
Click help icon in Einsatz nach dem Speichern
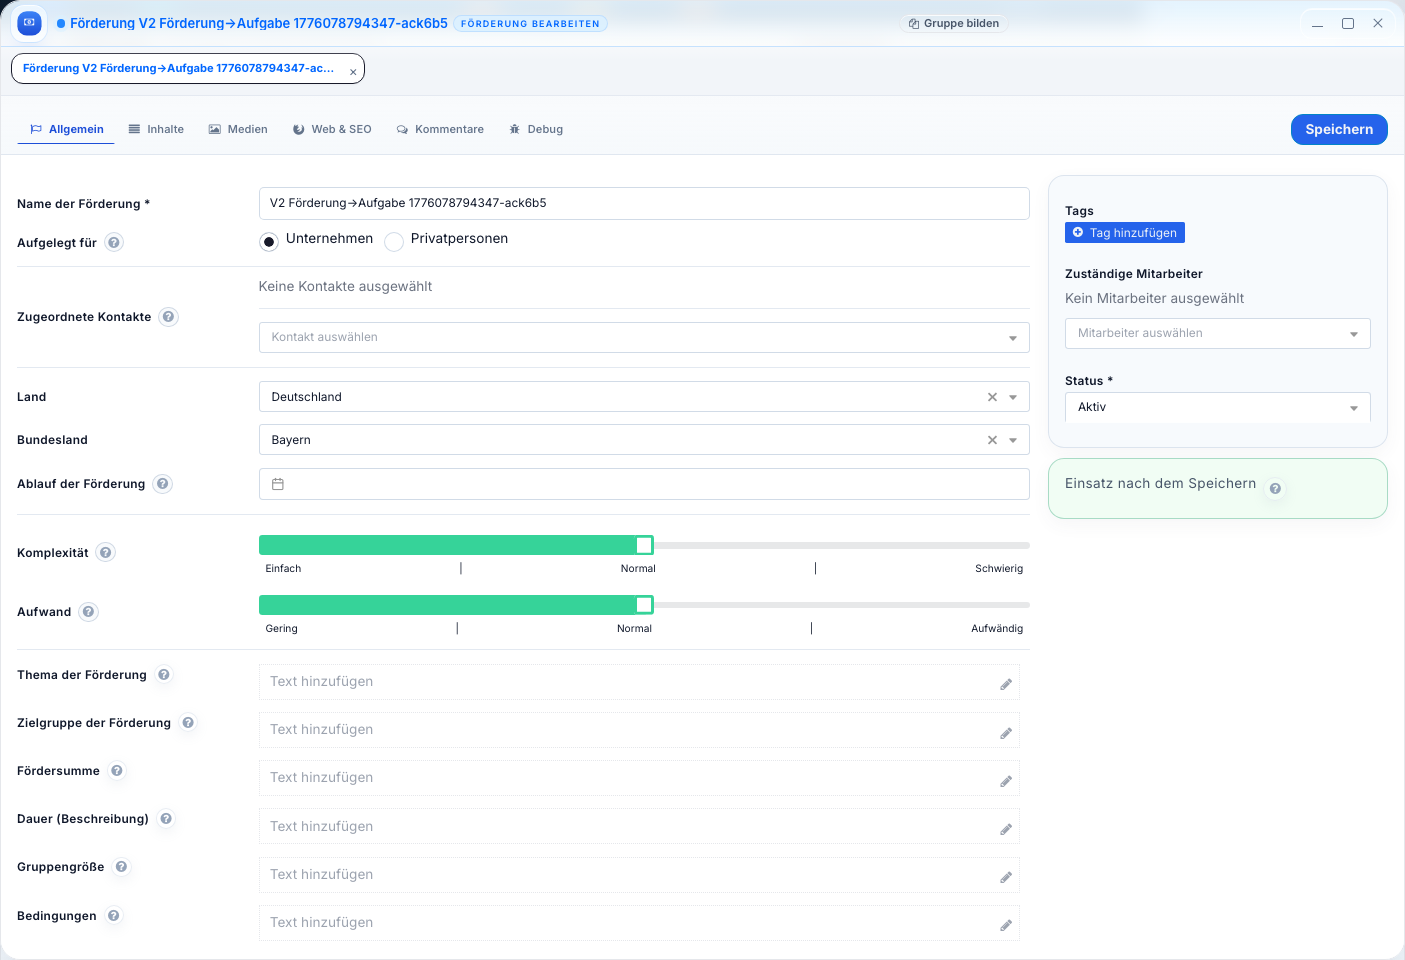click(x=1275, y=489)
